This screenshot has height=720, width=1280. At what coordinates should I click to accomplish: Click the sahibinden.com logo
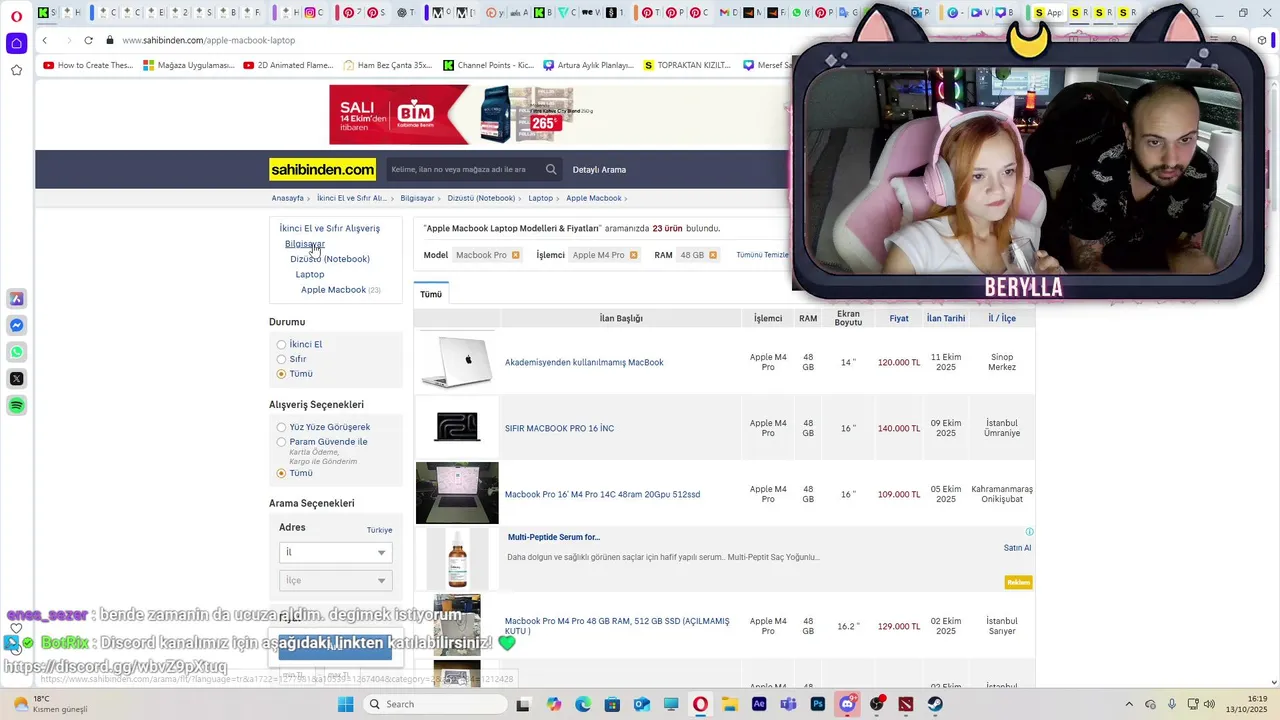(x=323, y=170)
